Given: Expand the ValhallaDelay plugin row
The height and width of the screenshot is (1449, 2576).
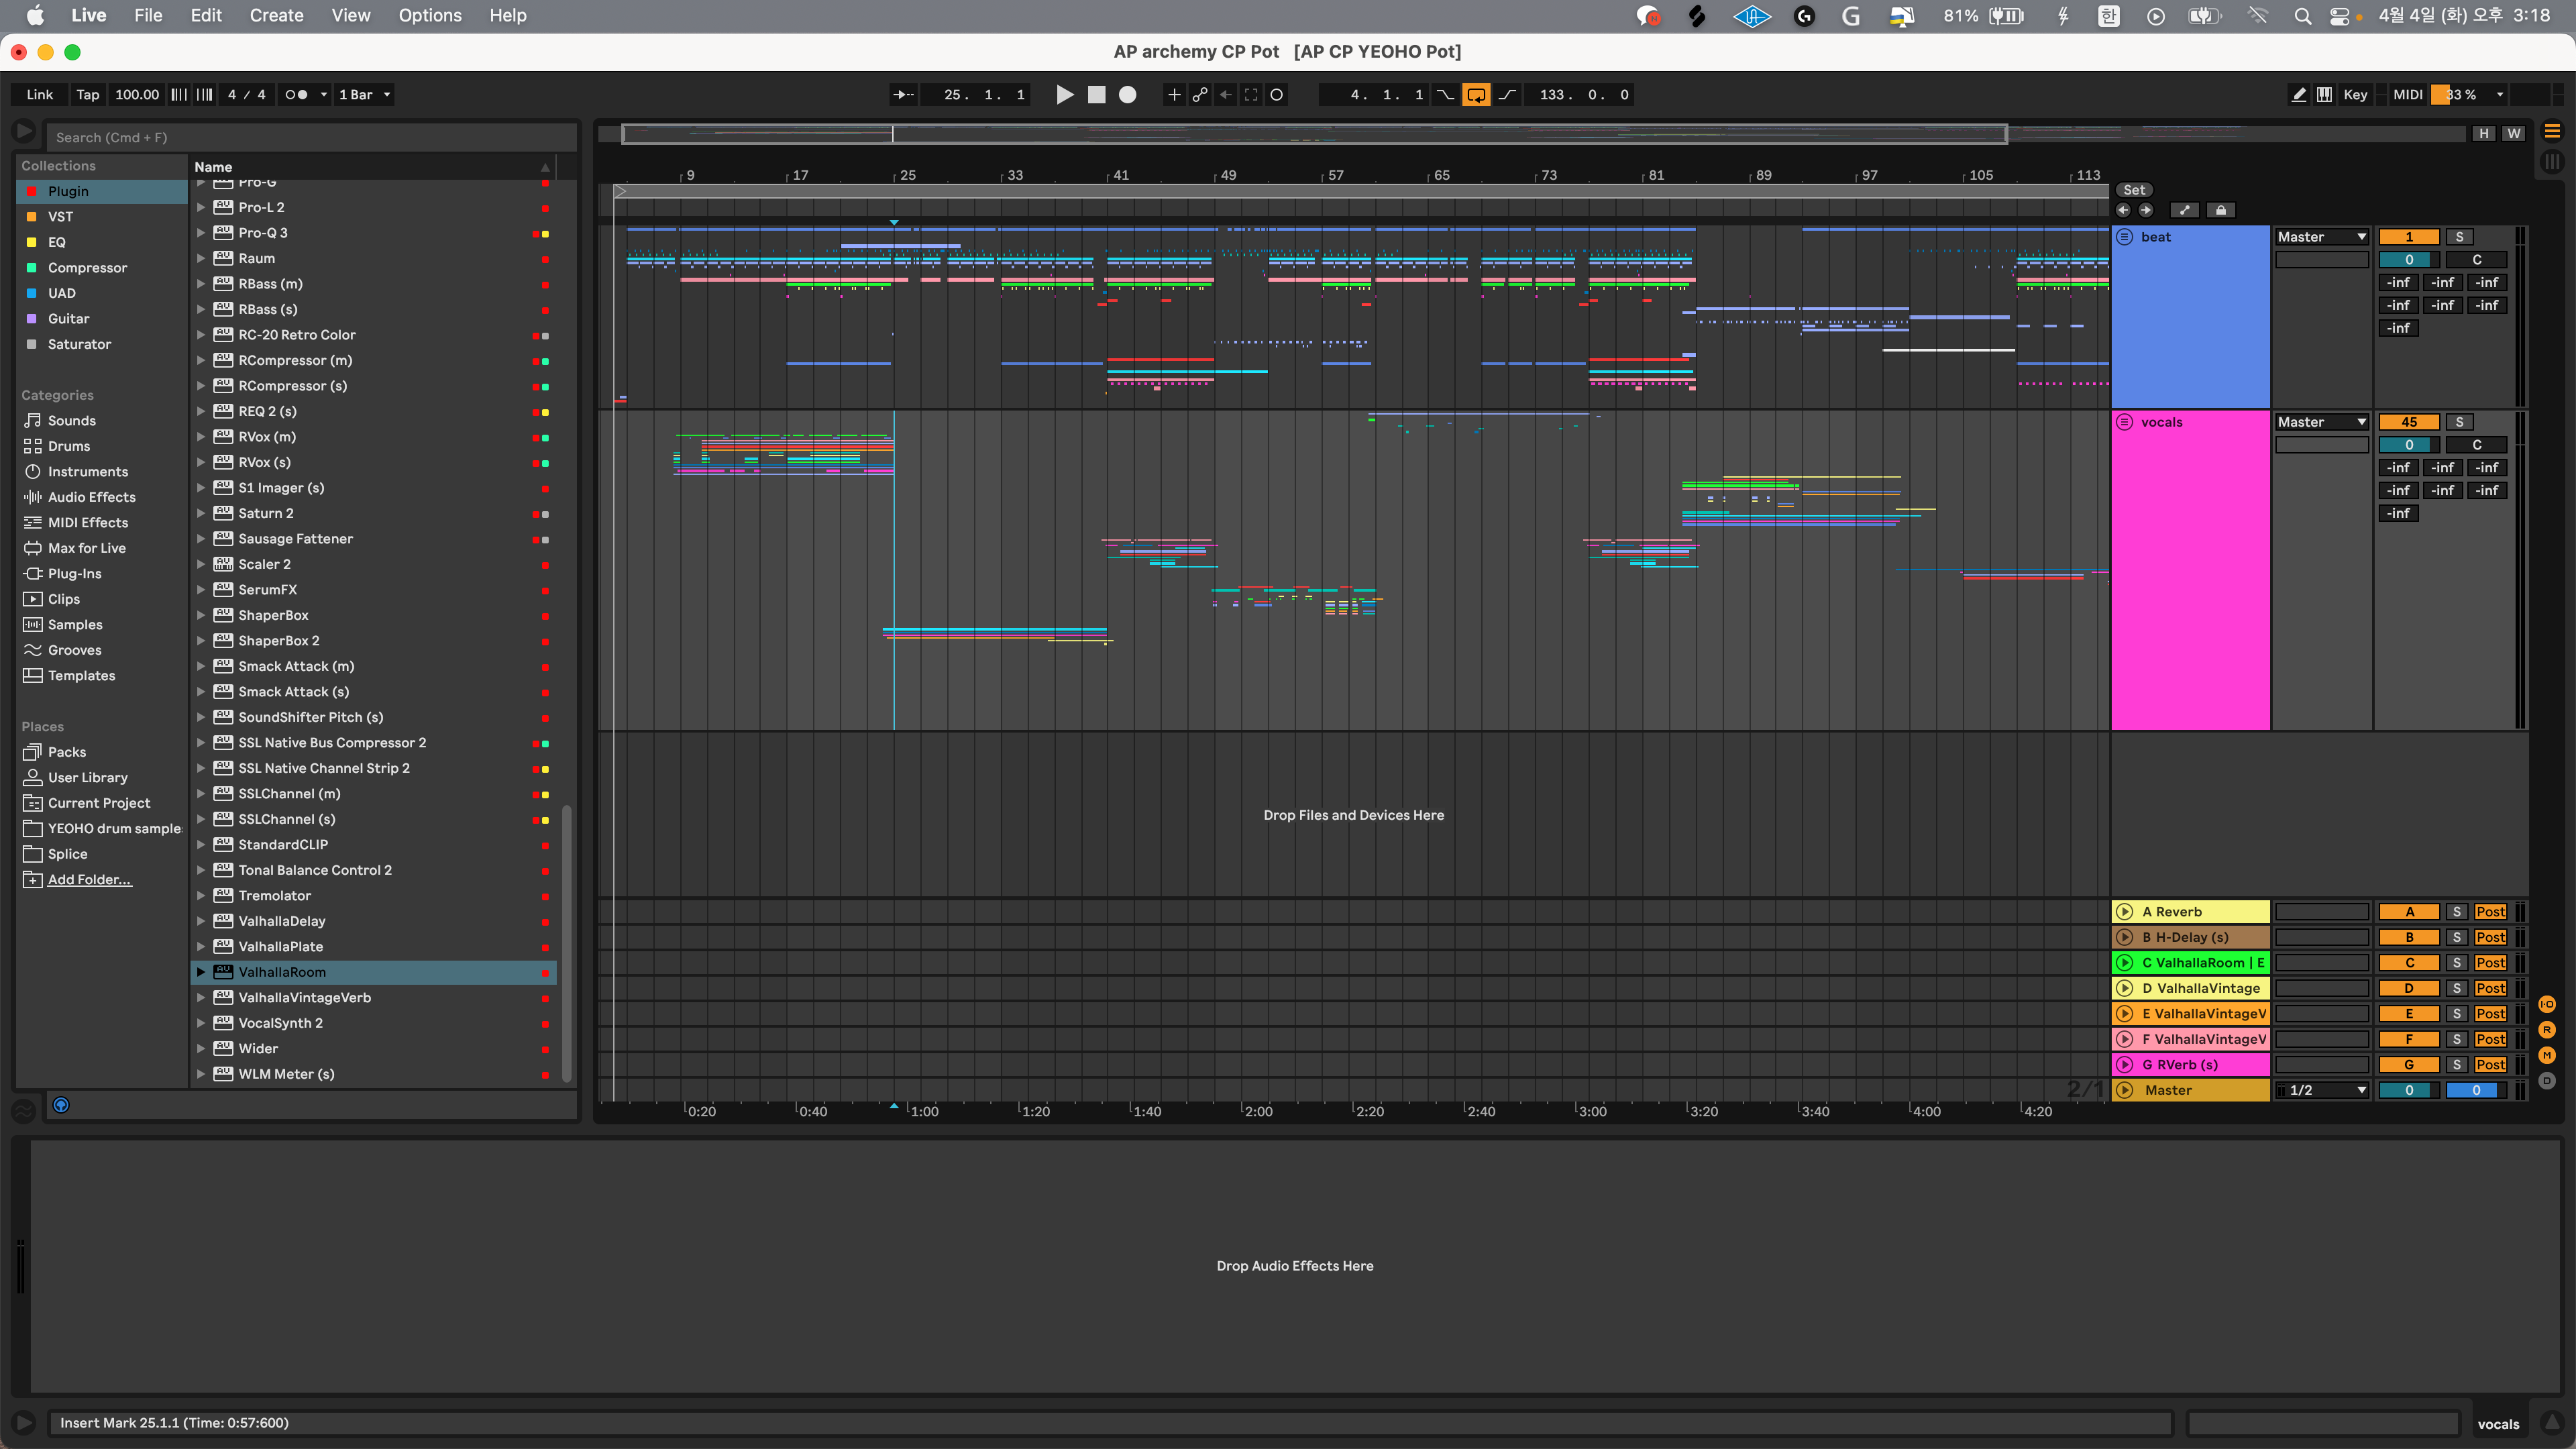Looking at the screenshot, I should [x=201, y=921].
